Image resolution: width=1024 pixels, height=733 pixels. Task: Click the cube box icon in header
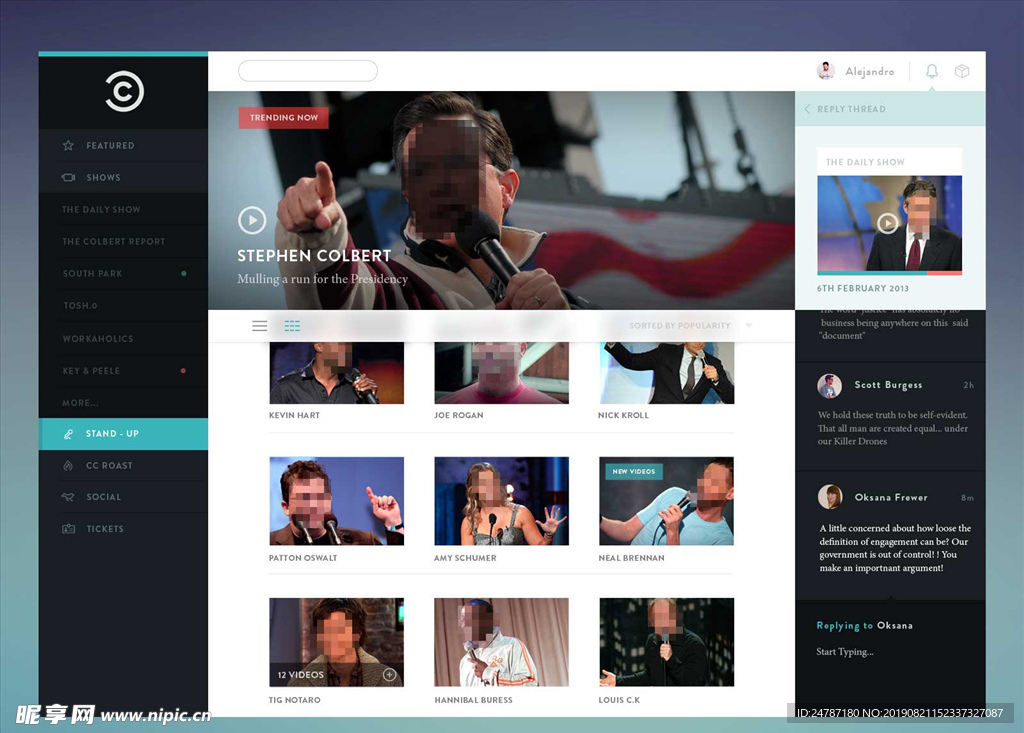coord(962,71)
